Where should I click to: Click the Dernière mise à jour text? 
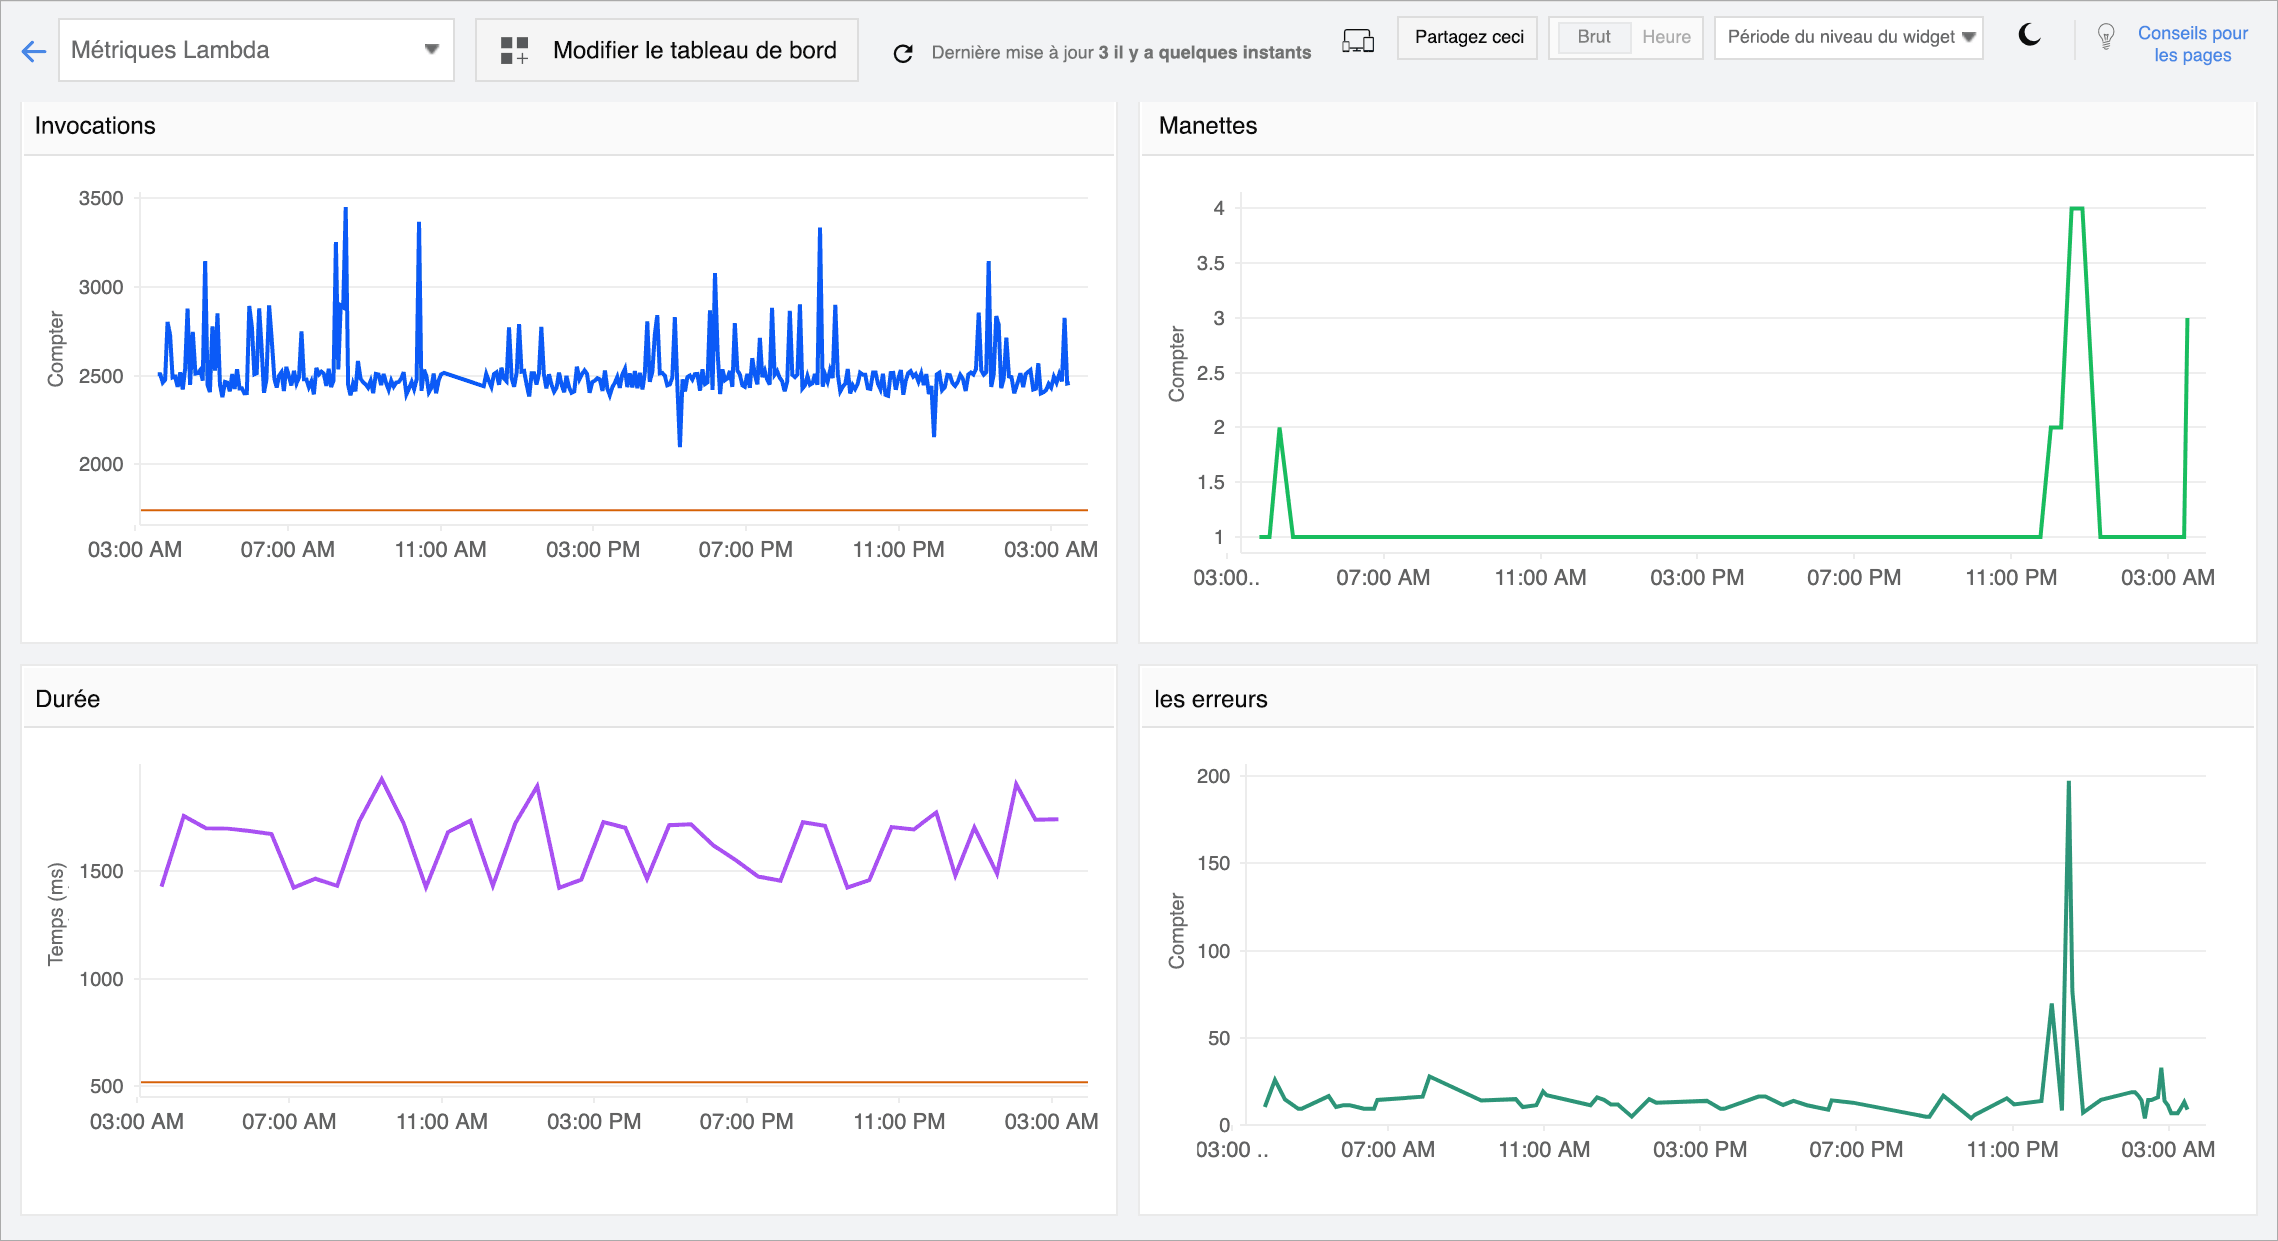(x=1118, y=51)
